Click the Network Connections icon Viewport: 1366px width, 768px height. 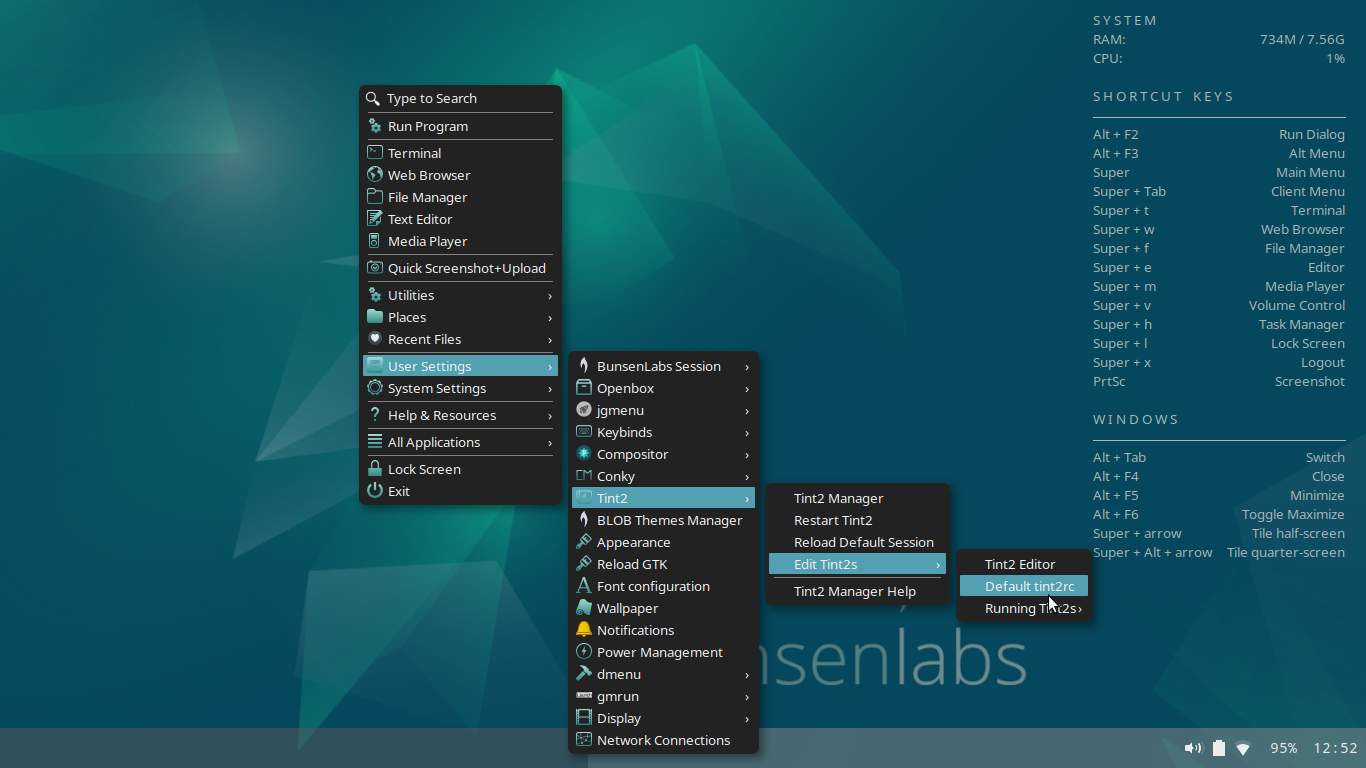(584, 740)
